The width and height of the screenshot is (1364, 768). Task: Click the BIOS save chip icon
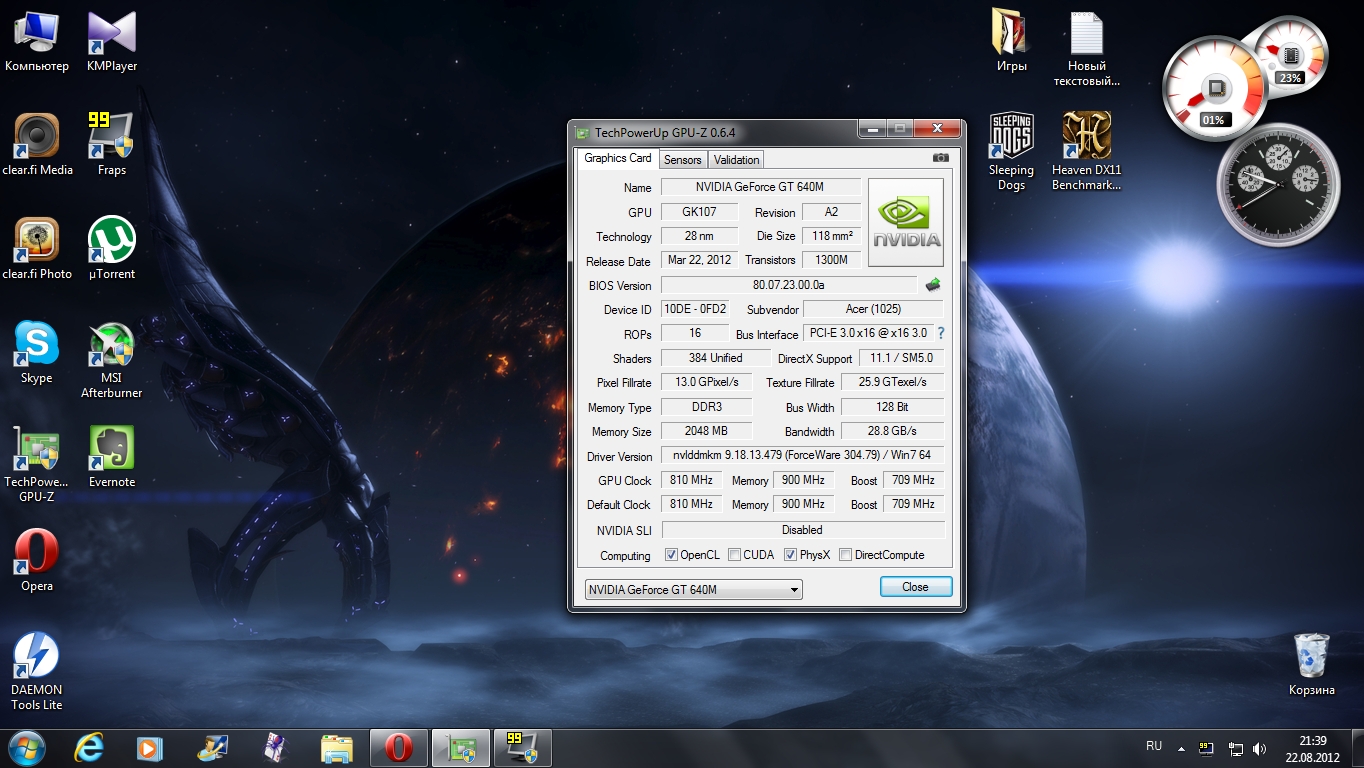[932, 285]
